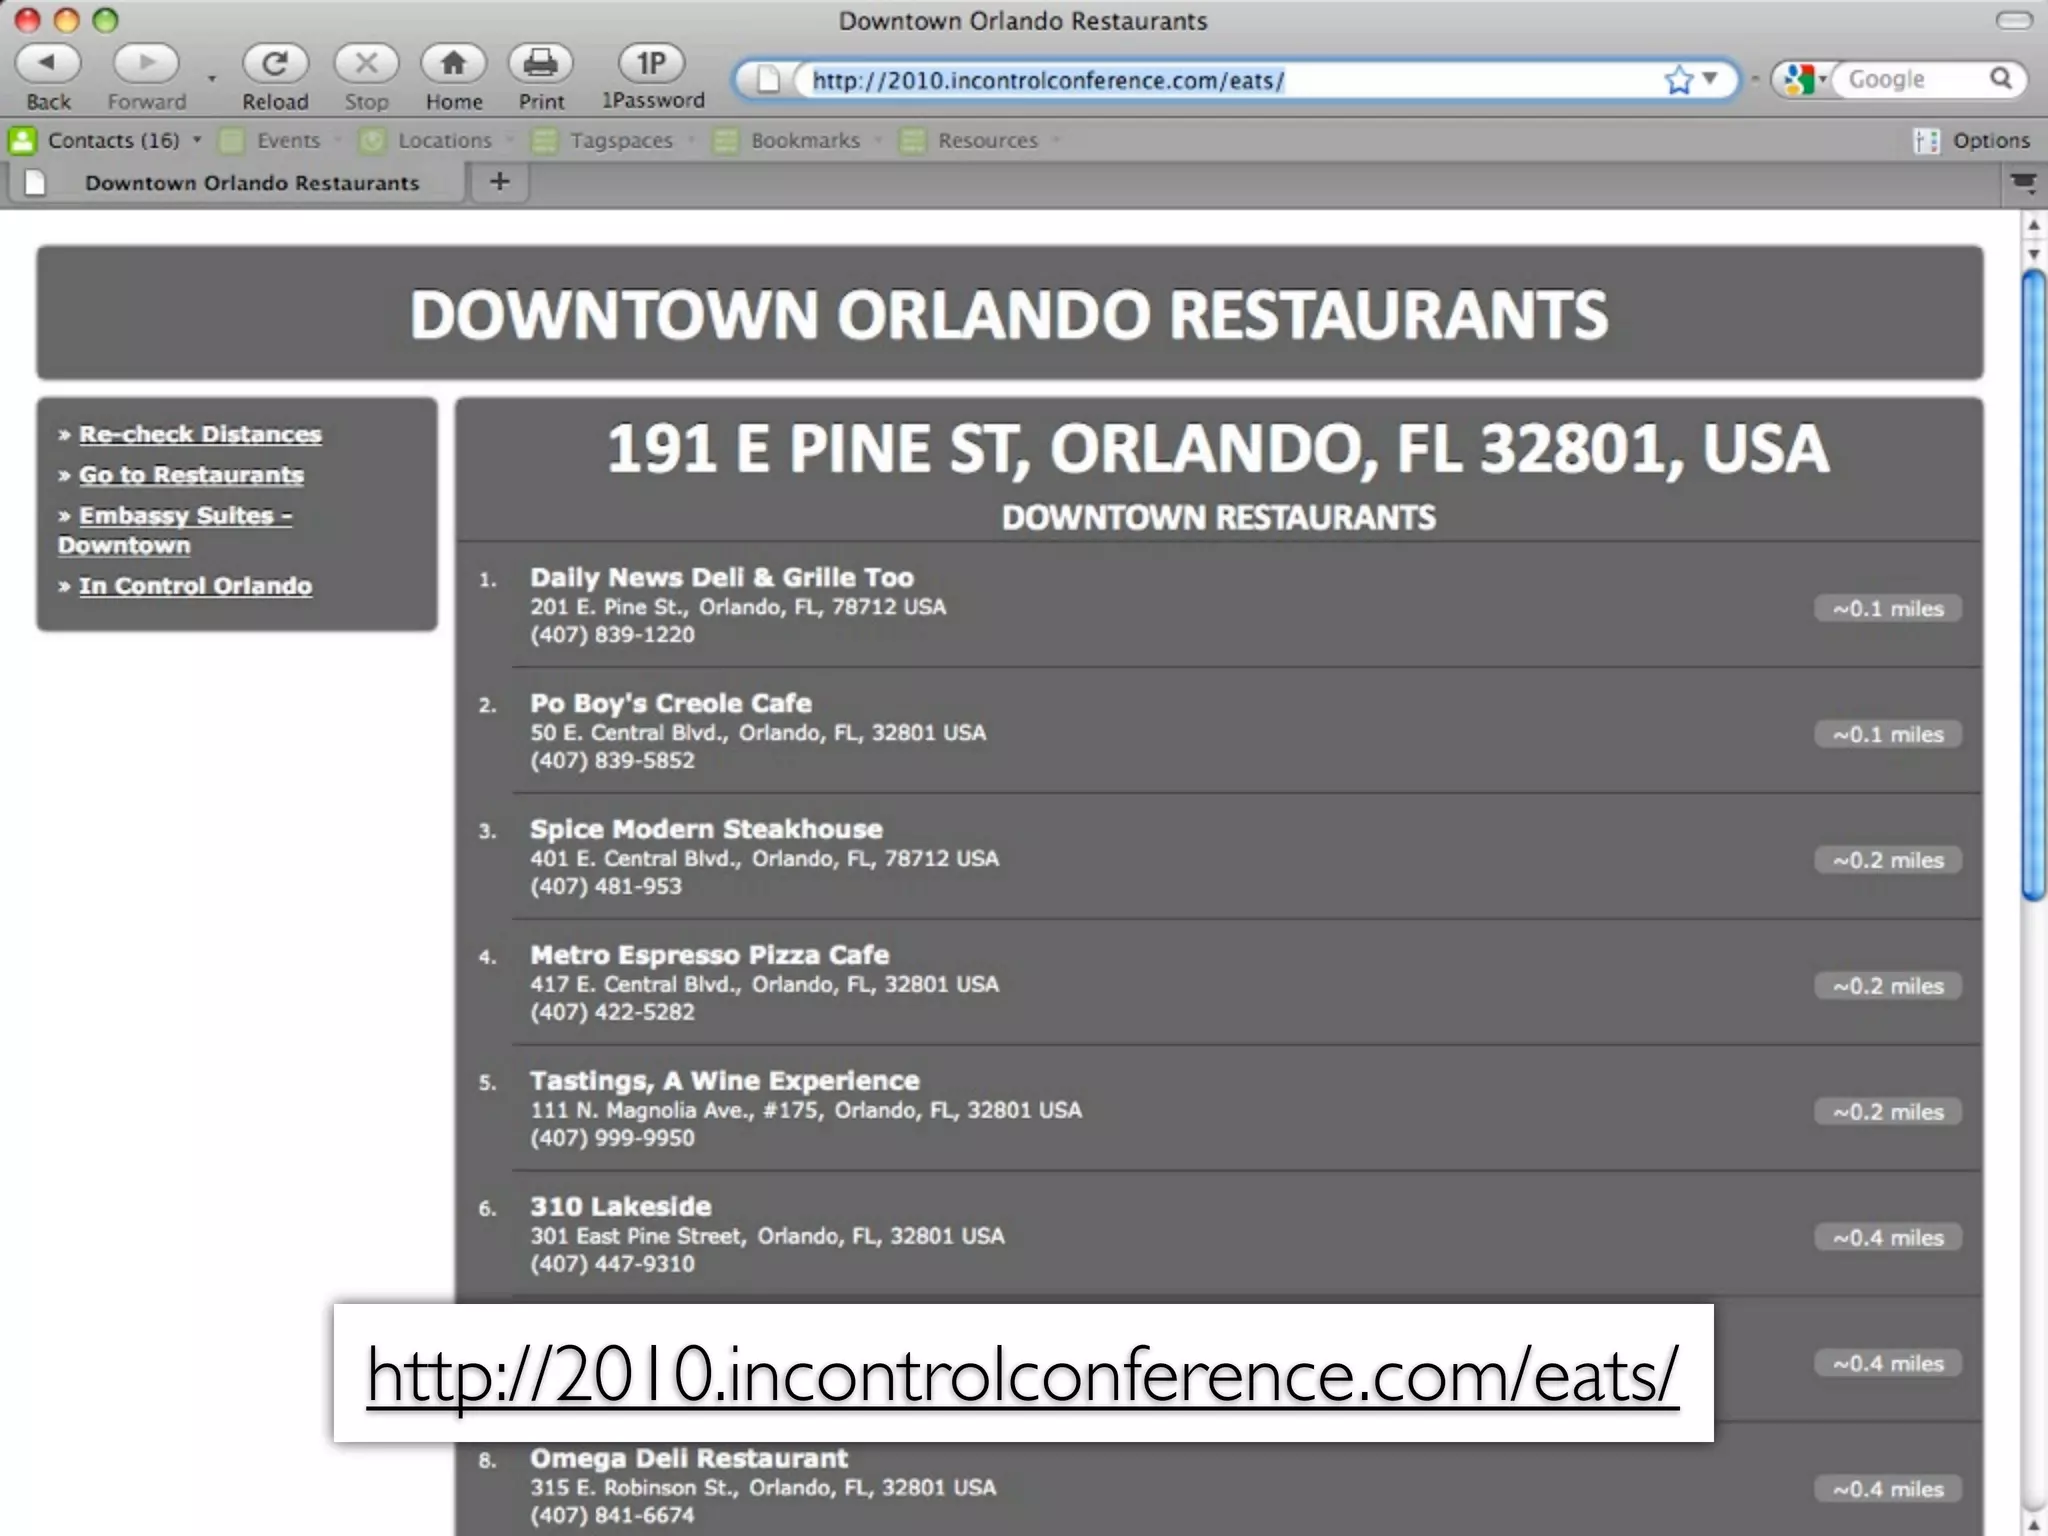Open the Events toolbar menu

click(x=288, y=140)
